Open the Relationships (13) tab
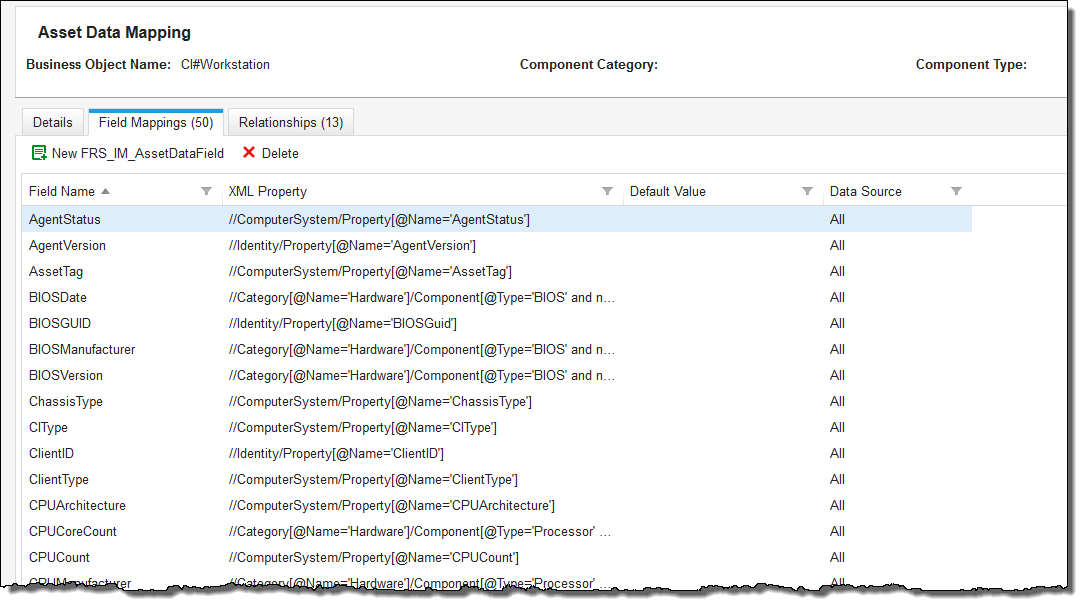Image resolution: width=1083 pixels, height=606 pixels. (x=290, y=122)
